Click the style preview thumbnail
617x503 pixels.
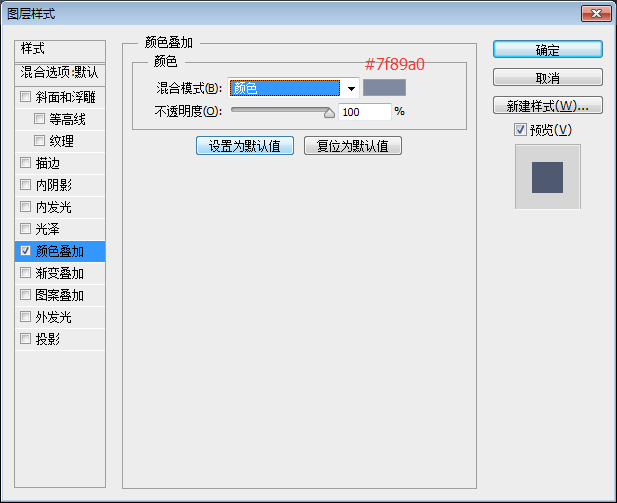547,177
